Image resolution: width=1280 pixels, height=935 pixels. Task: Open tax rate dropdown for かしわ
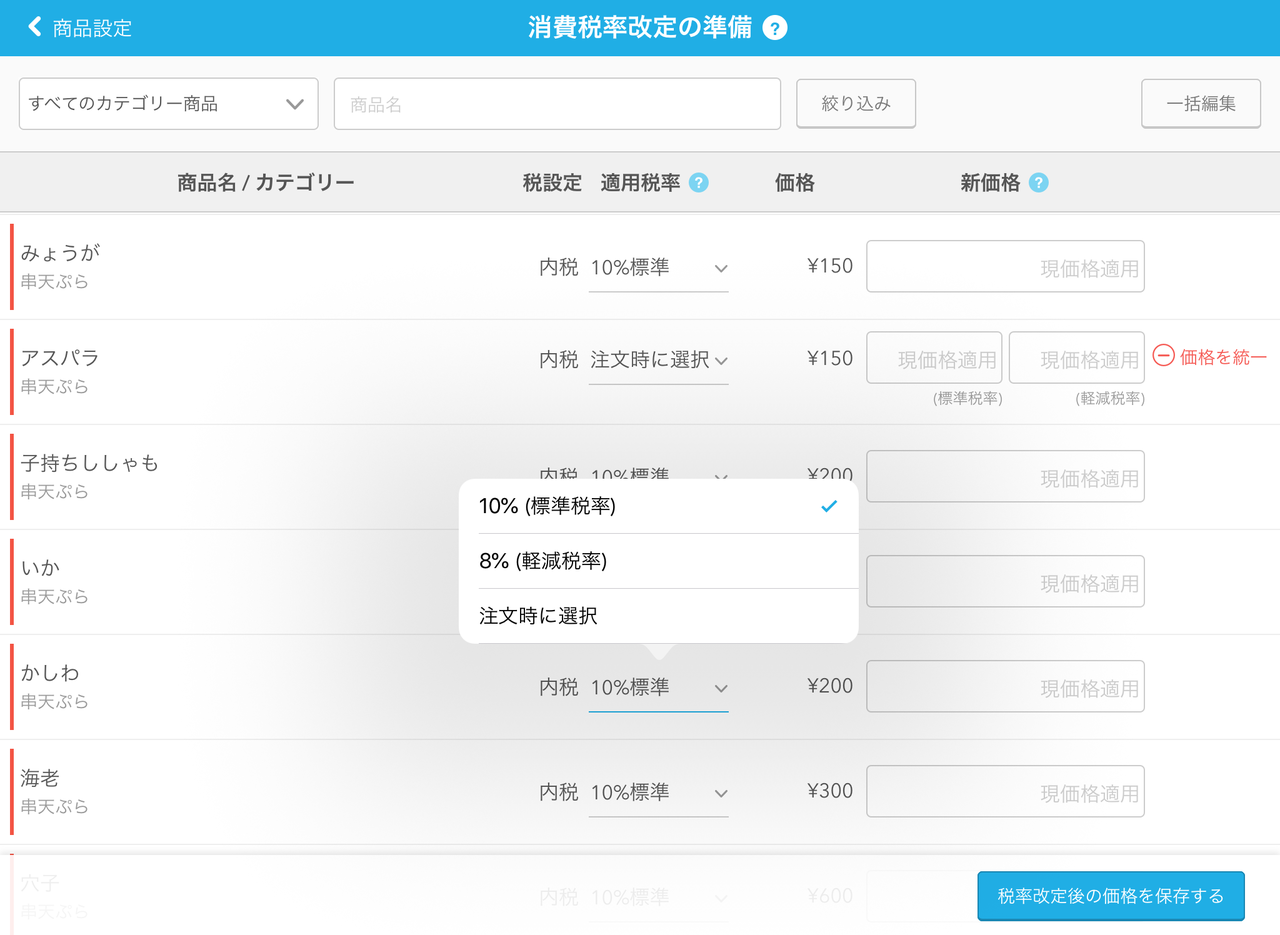pyautogui.click(x=659, y=688)
